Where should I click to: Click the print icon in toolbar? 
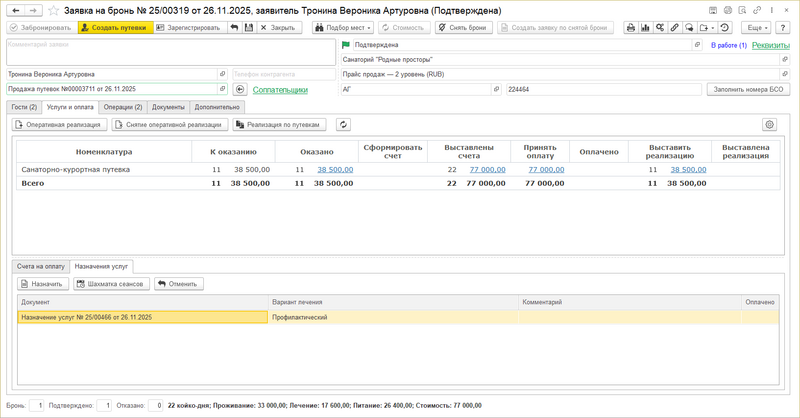click(631, 28)
